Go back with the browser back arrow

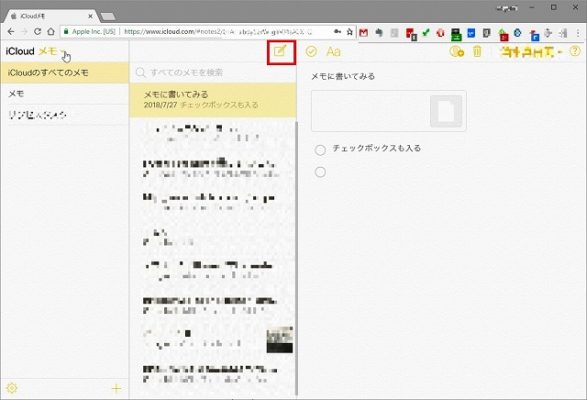tap(10, 32)
